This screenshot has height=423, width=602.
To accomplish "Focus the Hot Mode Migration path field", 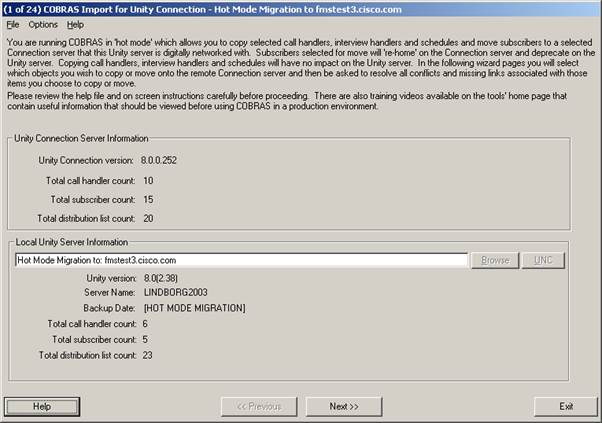I will (x=241, y=260).
